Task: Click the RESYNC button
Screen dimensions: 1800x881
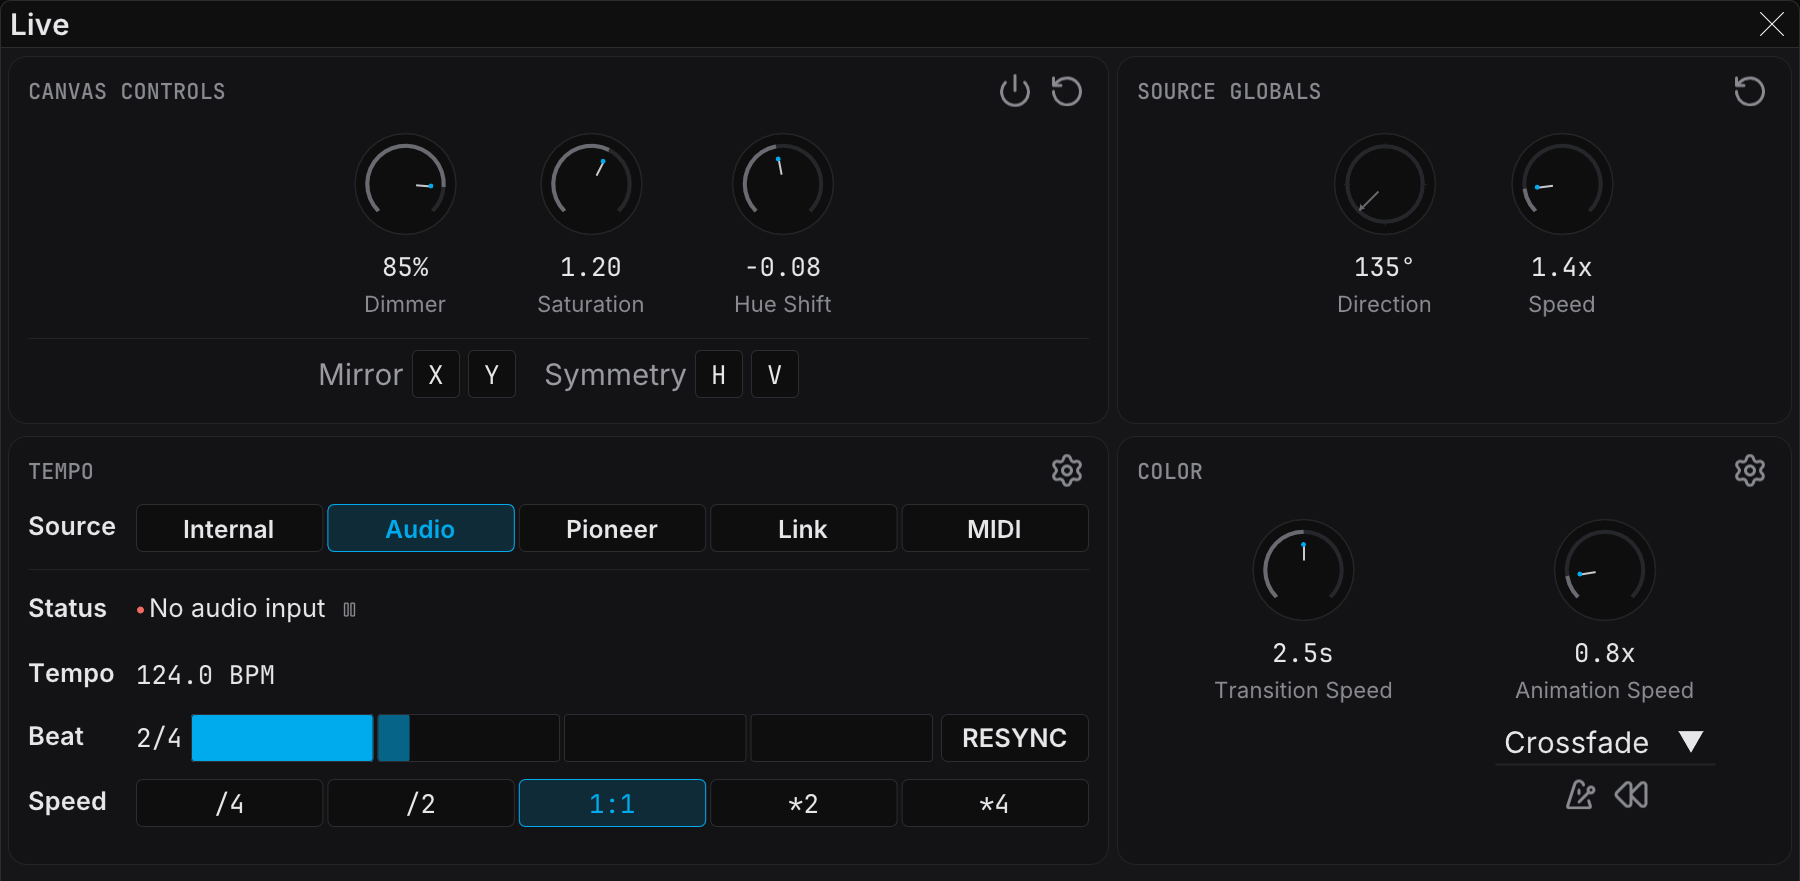Action: point(1014,738)
